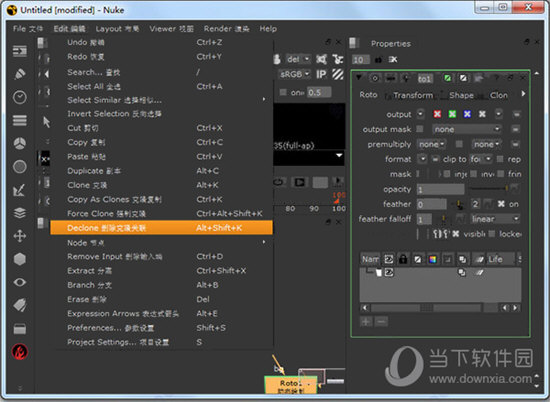Click the remove layer minus button

coord(381,321)
